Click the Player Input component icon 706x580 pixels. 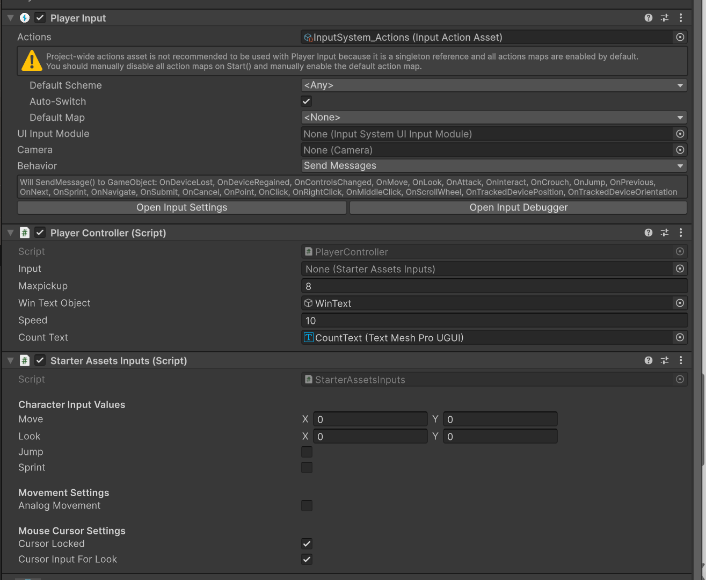pyautogui.click(x=25, y=18)
